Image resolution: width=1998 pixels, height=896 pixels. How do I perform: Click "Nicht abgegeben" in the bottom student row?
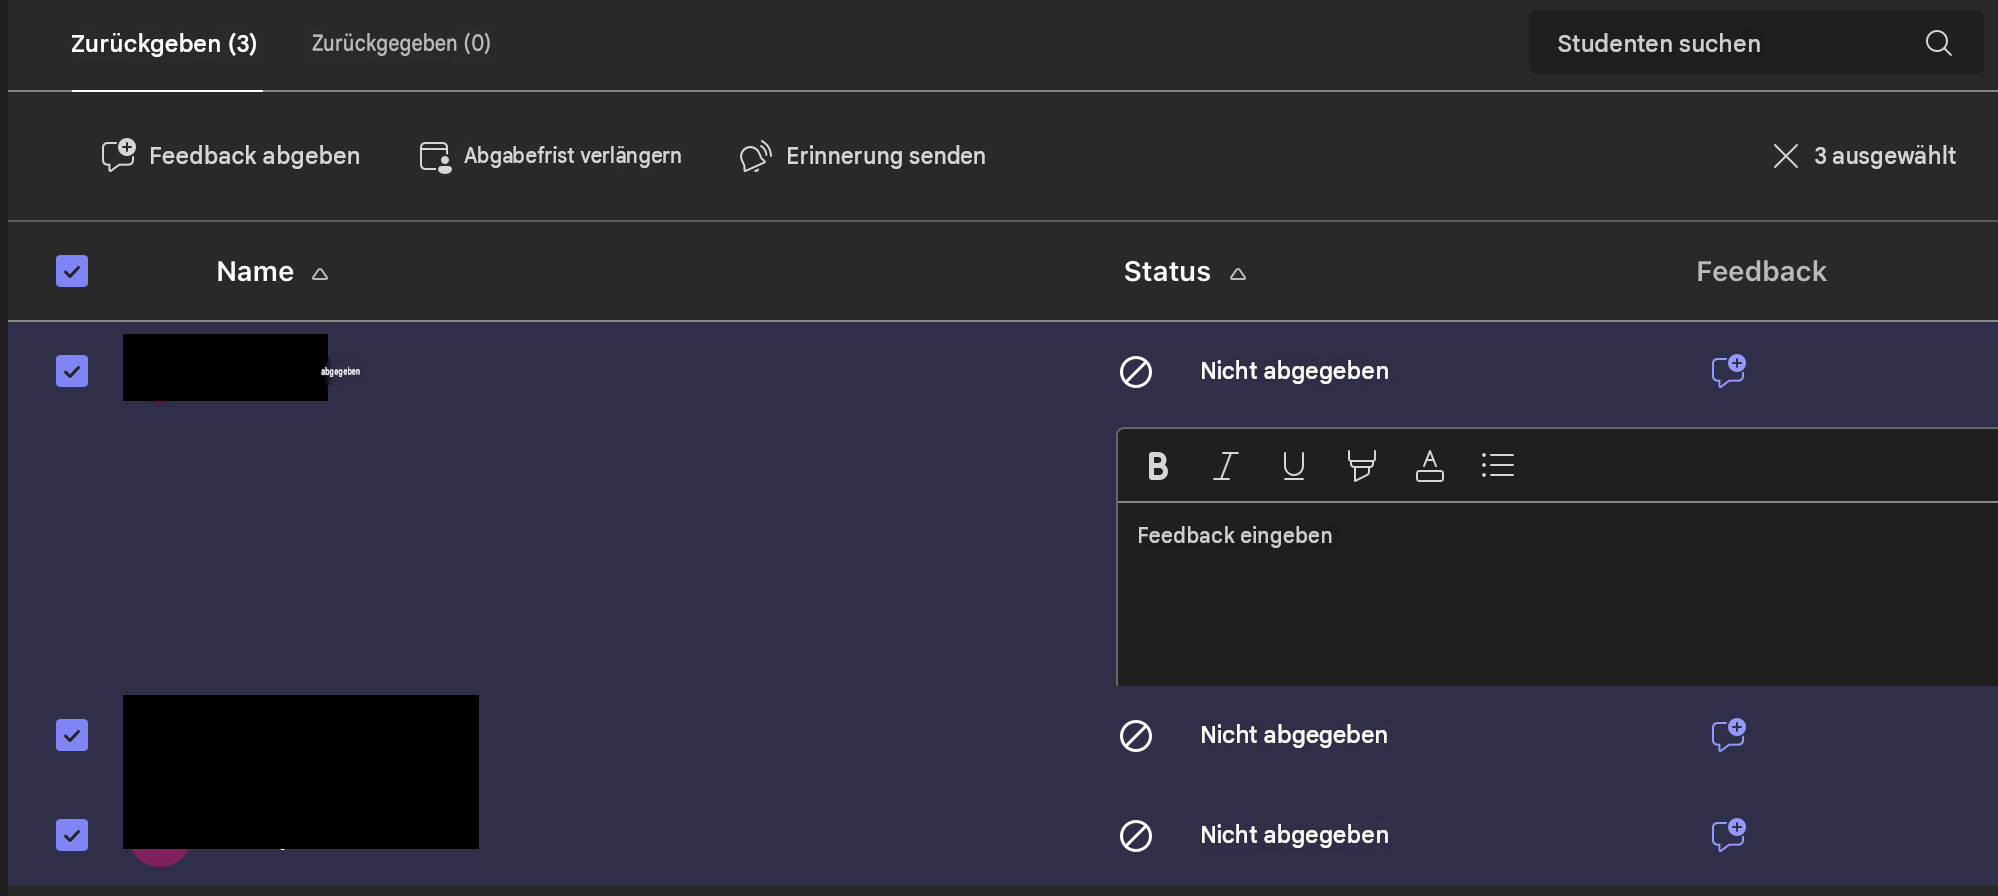click(1294, 835)
